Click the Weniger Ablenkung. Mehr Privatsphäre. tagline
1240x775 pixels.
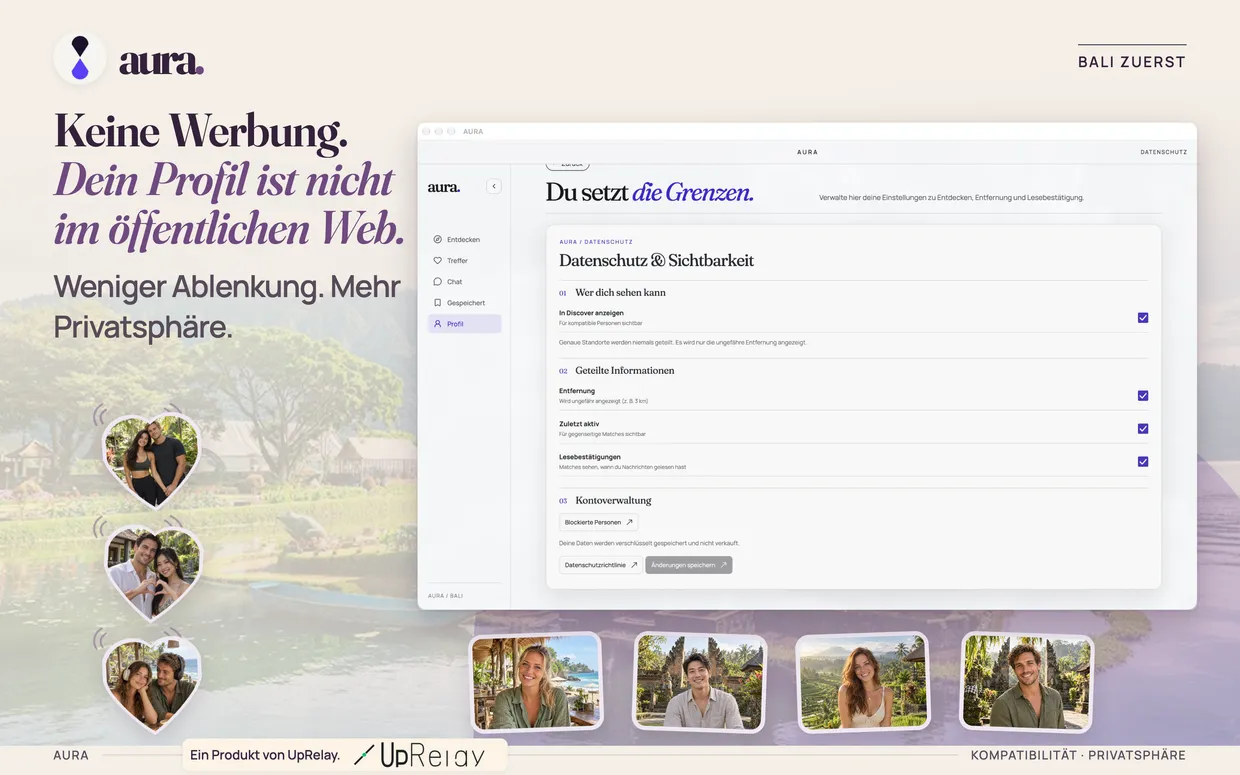point(227,306)
